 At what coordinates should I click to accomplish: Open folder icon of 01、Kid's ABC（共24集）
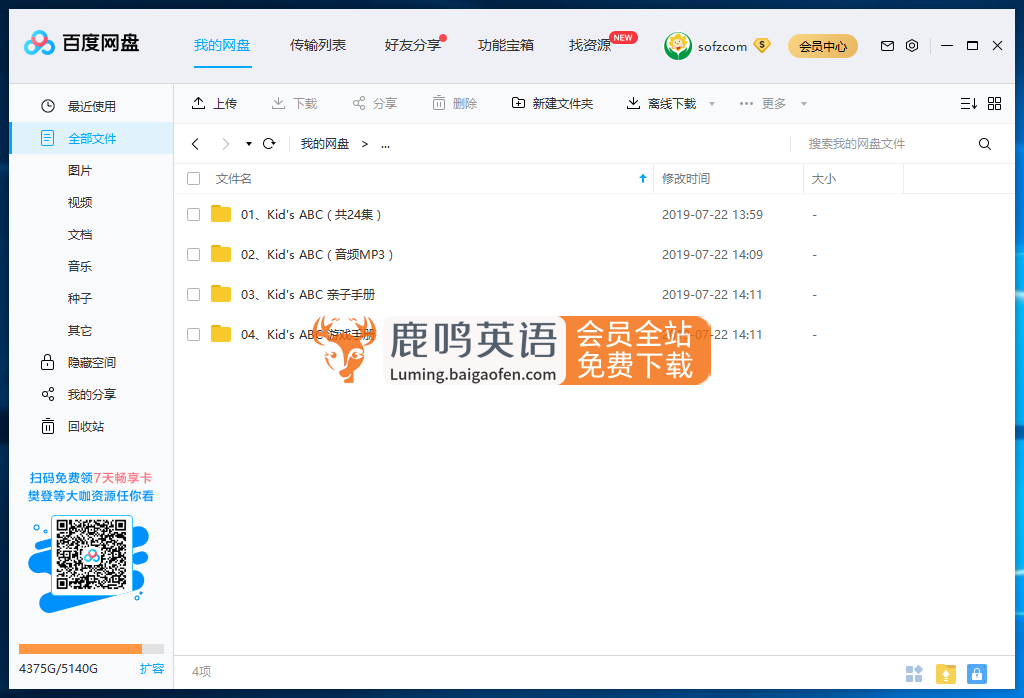(221, 214)
